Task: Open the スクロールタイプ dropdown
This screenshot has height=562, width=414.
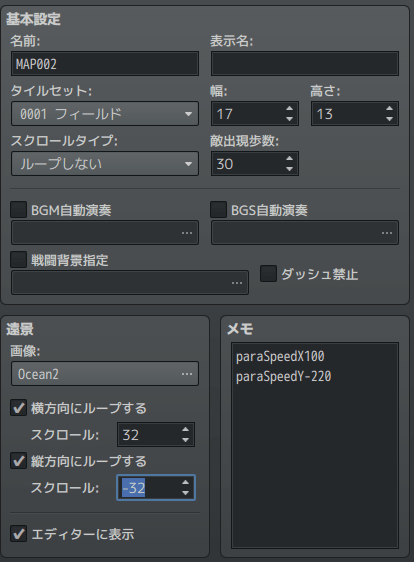Action: point(105,163)
